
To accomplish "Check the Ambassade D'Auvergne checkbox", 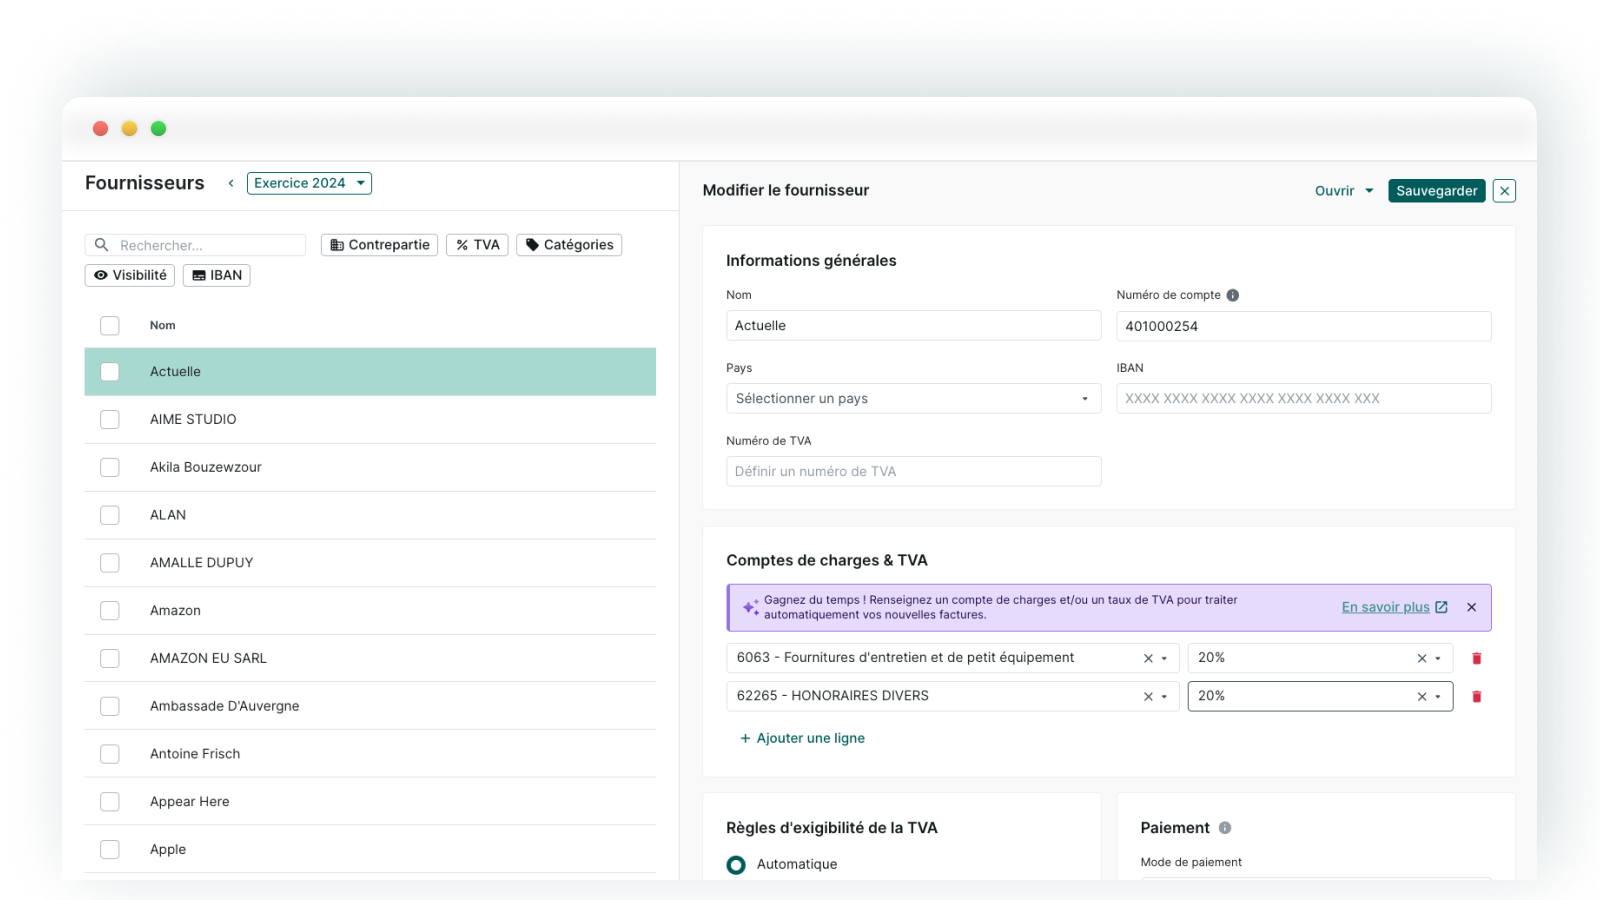I will pos(110,706).
